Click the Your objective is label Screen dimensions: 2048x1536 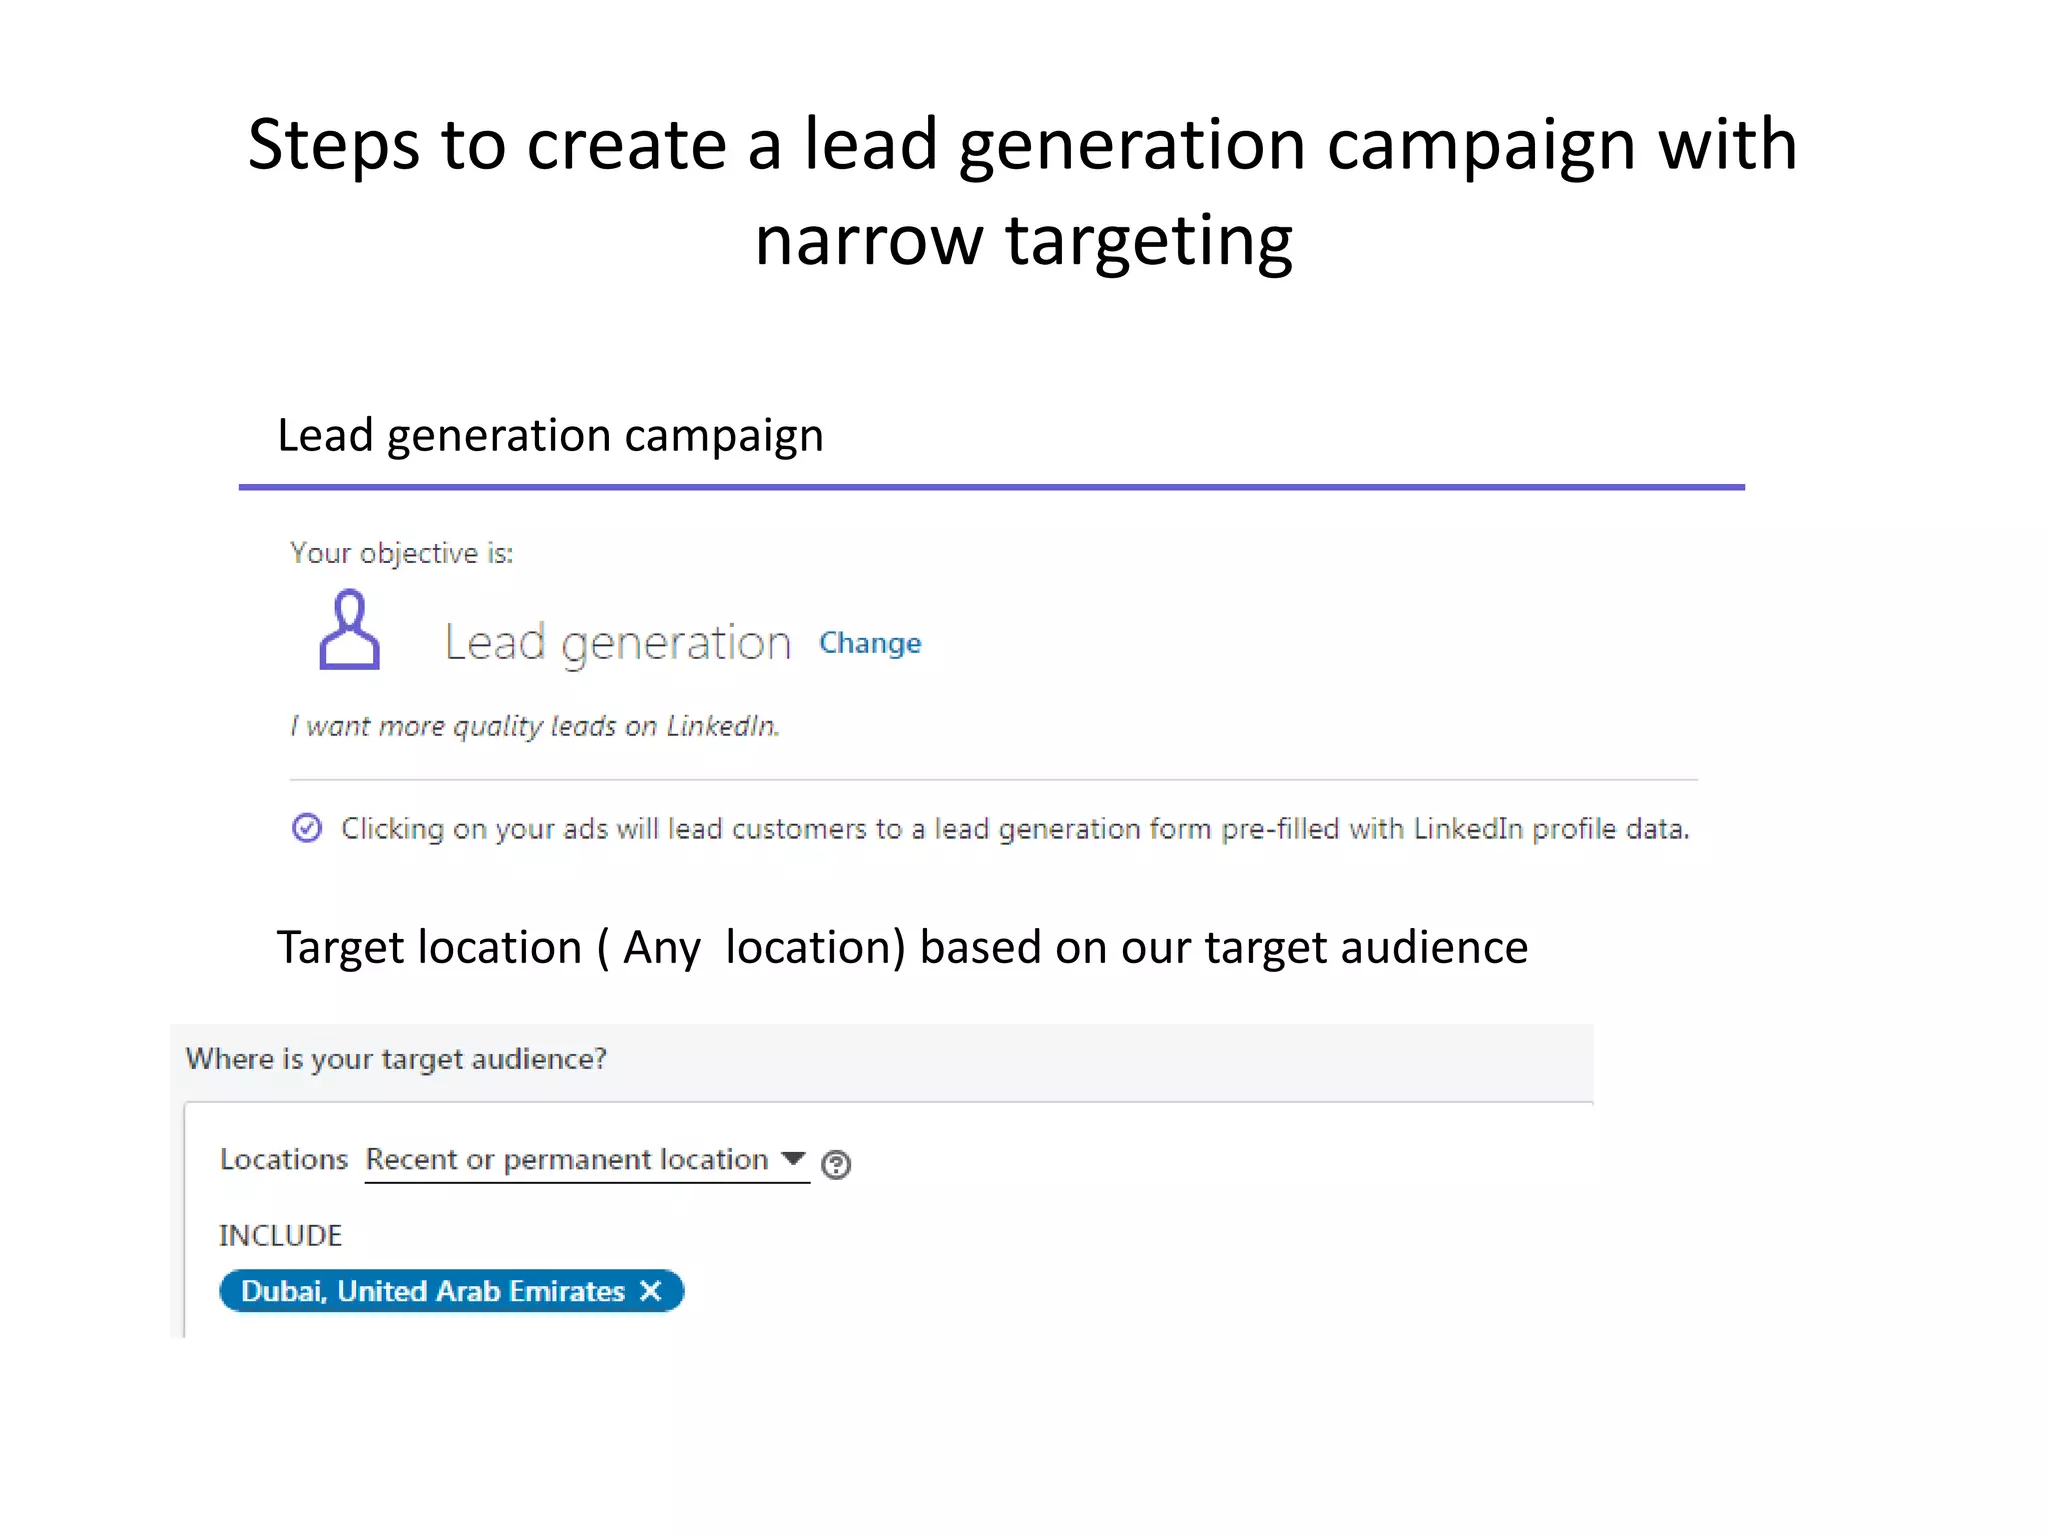click(x=401, y=553)
